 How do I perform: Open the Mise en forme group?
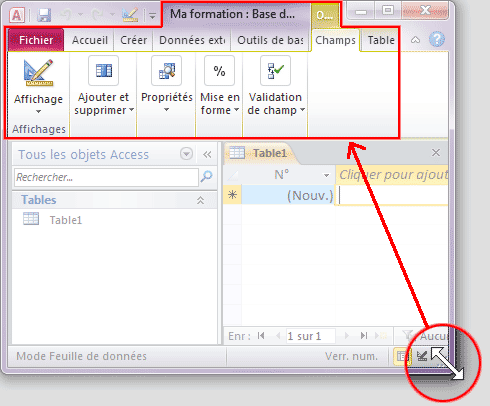coord(219,86)
